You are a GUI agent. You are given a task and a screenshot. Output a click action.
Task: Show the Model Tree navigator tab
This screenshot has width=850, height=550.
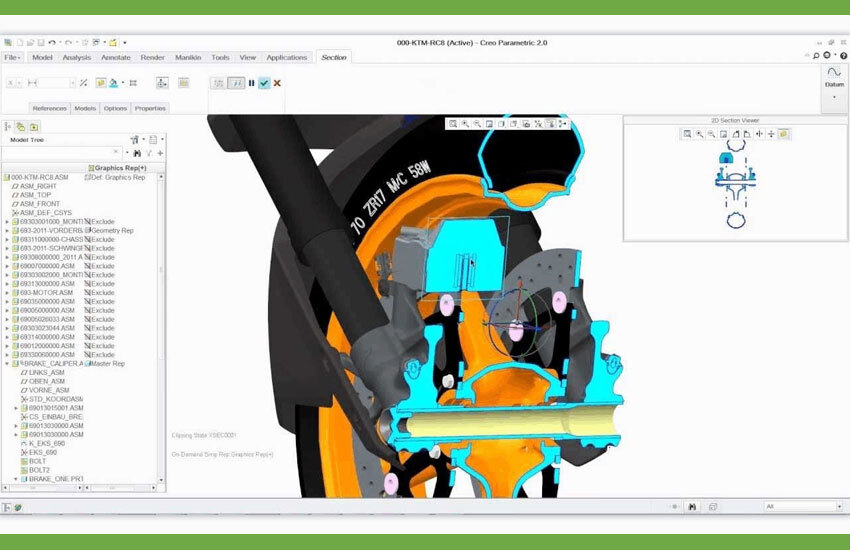[x=8, y=127]
